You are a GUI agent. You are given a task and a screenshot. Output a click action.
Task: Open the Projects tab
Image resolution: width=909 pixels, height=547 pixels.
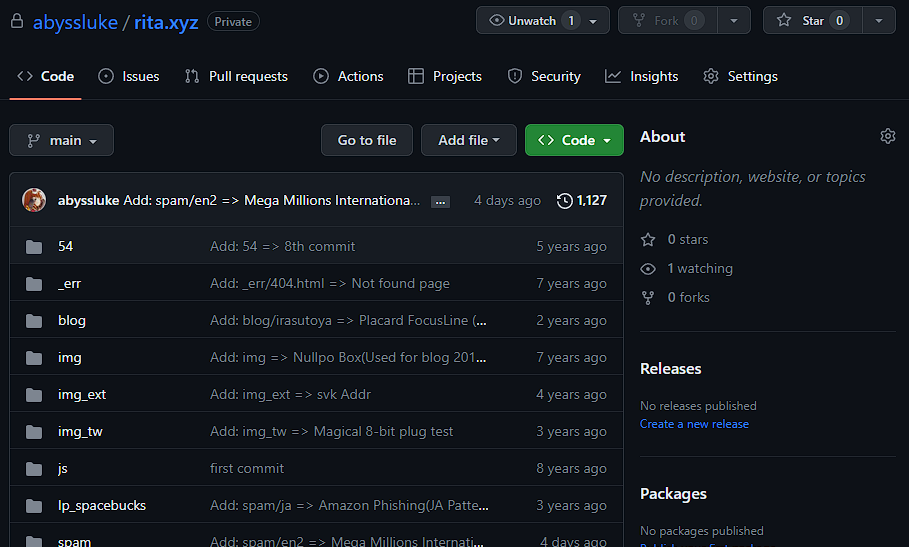[445, 76]
